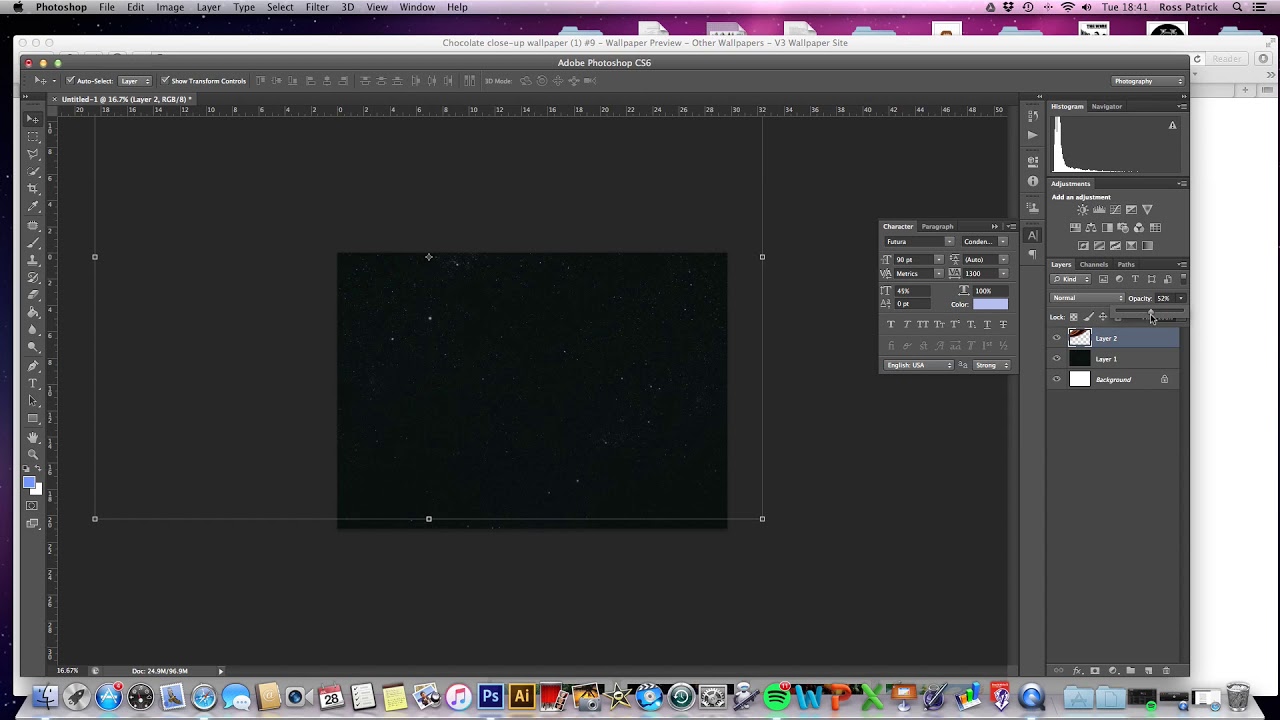The height and width of the screenshot is (720, 1280).
Task: Open the Layer menu
Action: point(208,7)
